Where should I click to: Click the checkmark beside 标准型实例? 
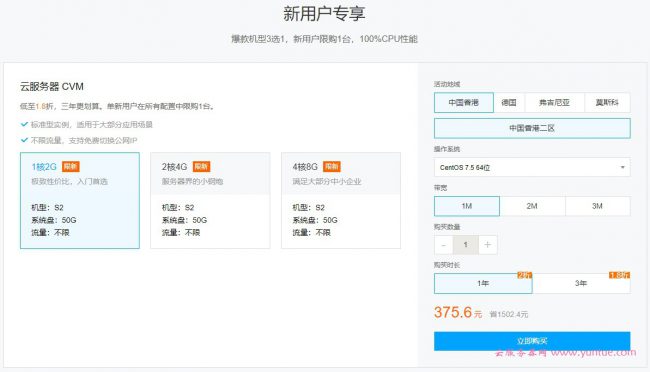point(24,124)
